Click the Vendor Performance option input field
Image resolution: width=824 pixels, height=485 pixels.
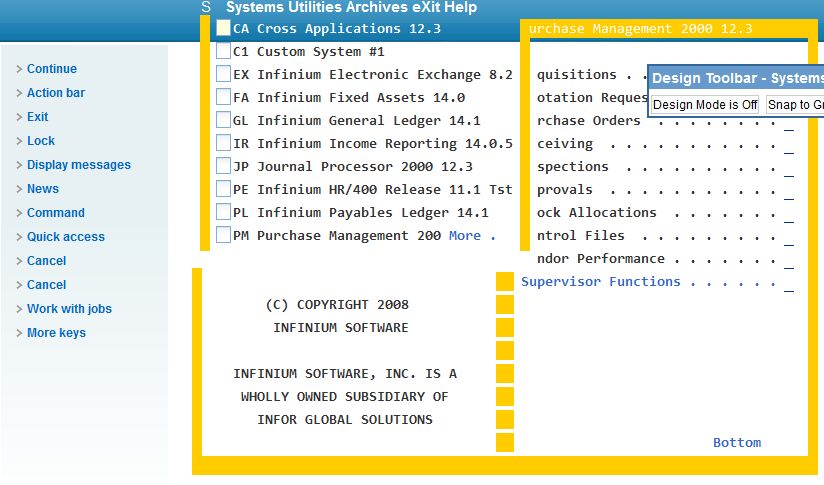point(789,262)
